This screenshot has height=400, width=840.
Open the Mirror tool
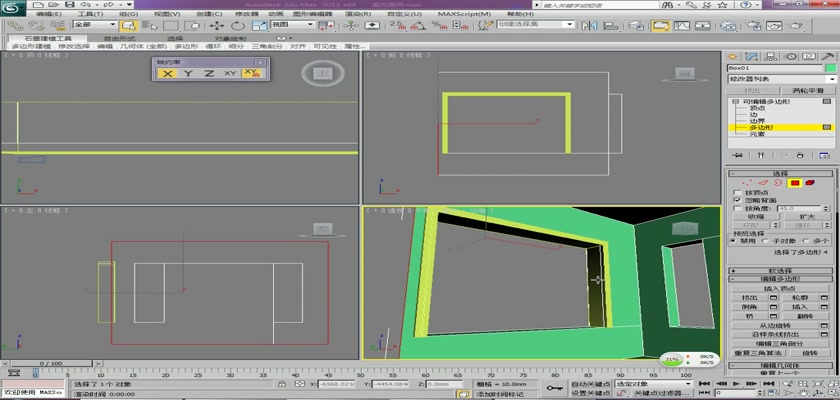589,25
